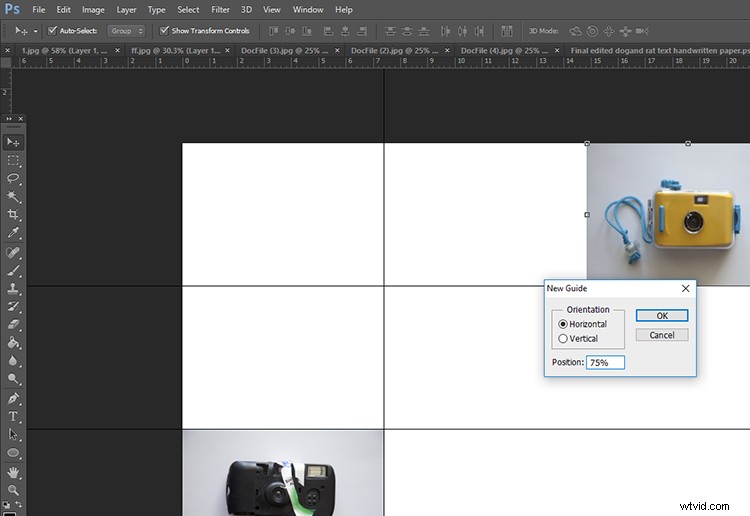Select the Move tool in toolbox
Viewport: 750px width, 516px height.
tap(13, 142)
